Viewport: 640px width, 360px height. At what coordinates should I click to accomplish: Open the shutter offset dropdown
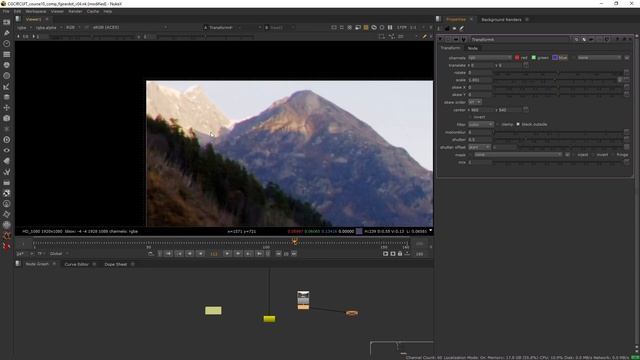tap(479, 147)
